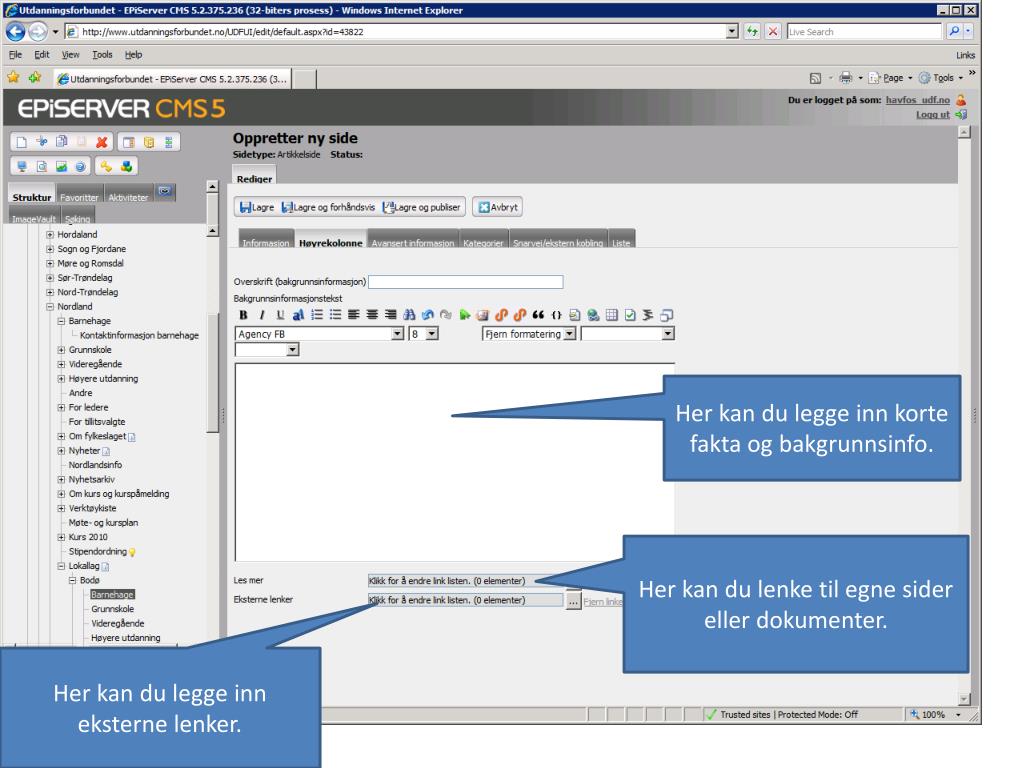Click the Overskrift (bakgrunnsinformasjon) text field

466,281
